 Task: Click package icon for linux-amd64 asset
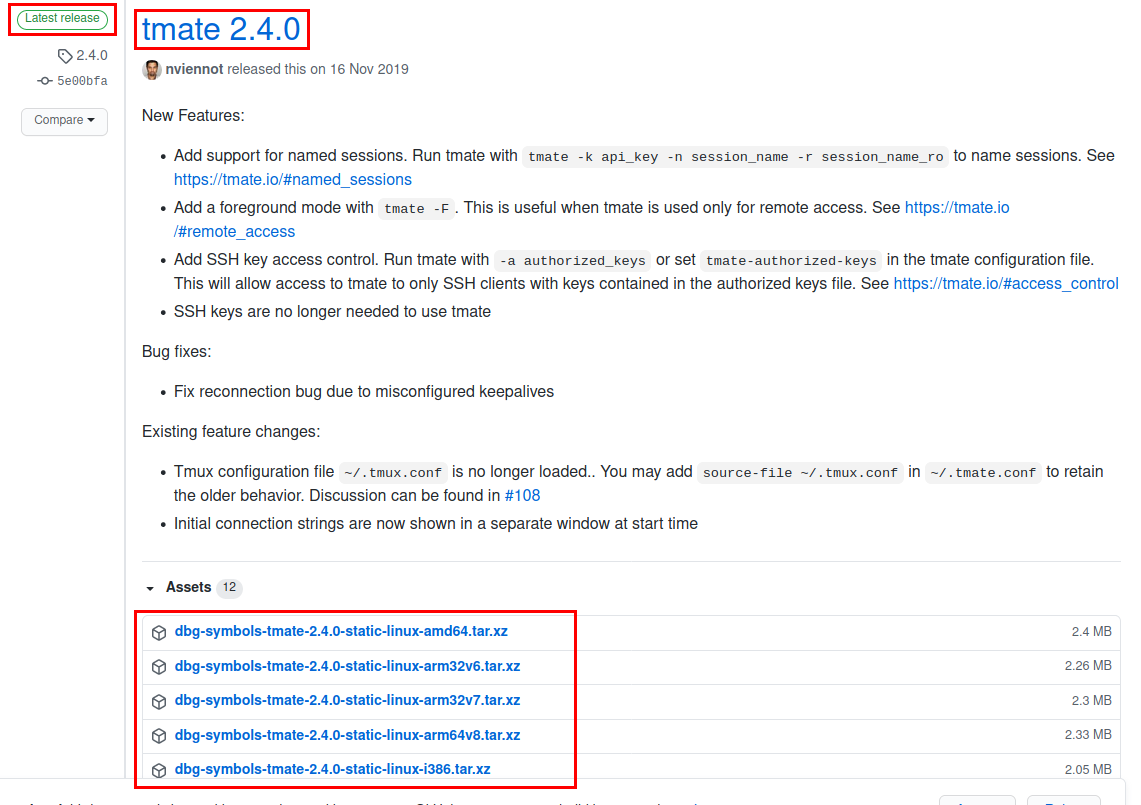pos(159,633)
